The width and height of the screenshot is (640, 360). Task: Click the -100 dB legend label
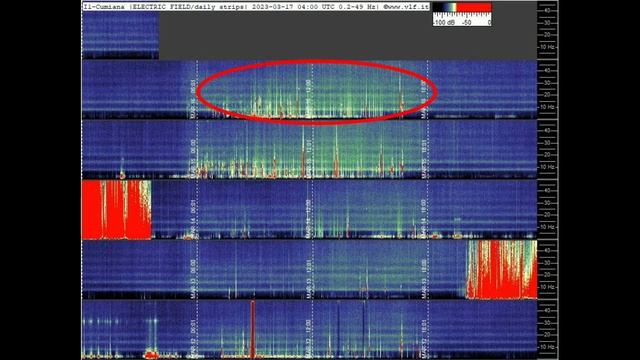pos(444,23)
